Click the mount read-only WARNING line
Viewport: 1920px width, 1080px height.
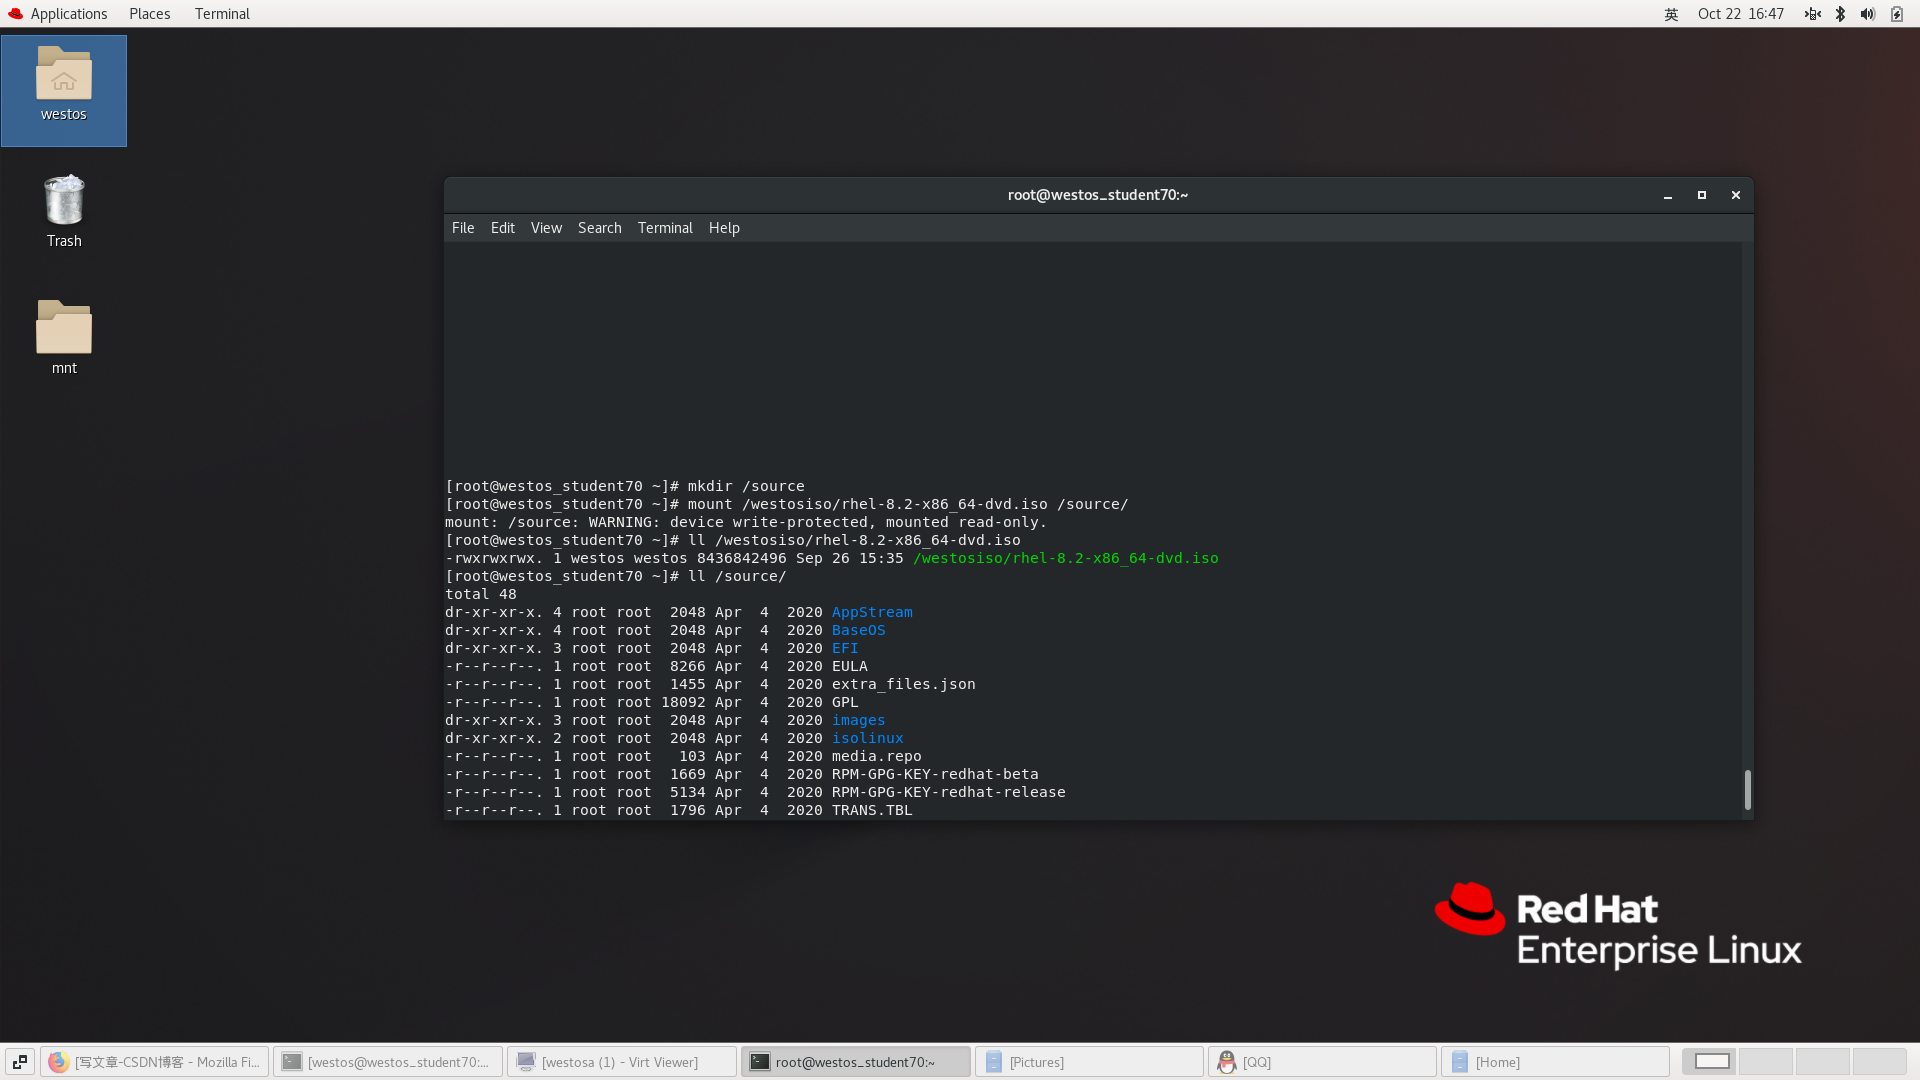point(746,523)
